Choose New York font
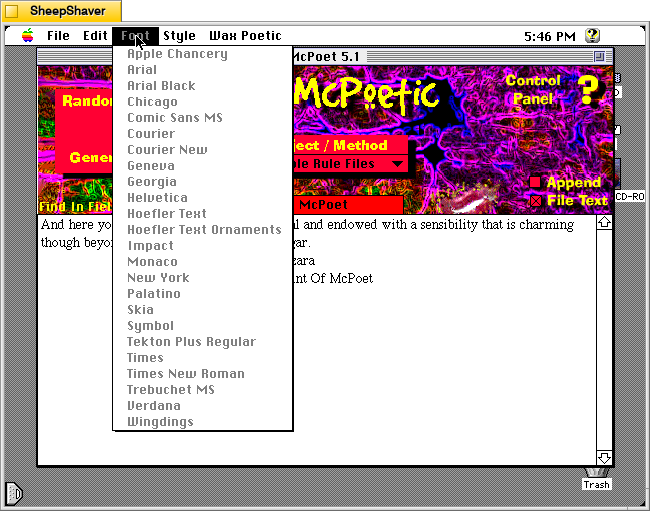This screenshot has height=511, width=650. 203,278
